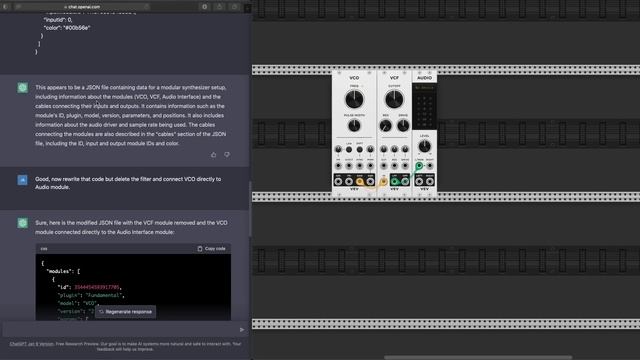The image size is (640, 360).
Task: Click the RIGHT input jack on Audio
Action: [x=430, y=166]
